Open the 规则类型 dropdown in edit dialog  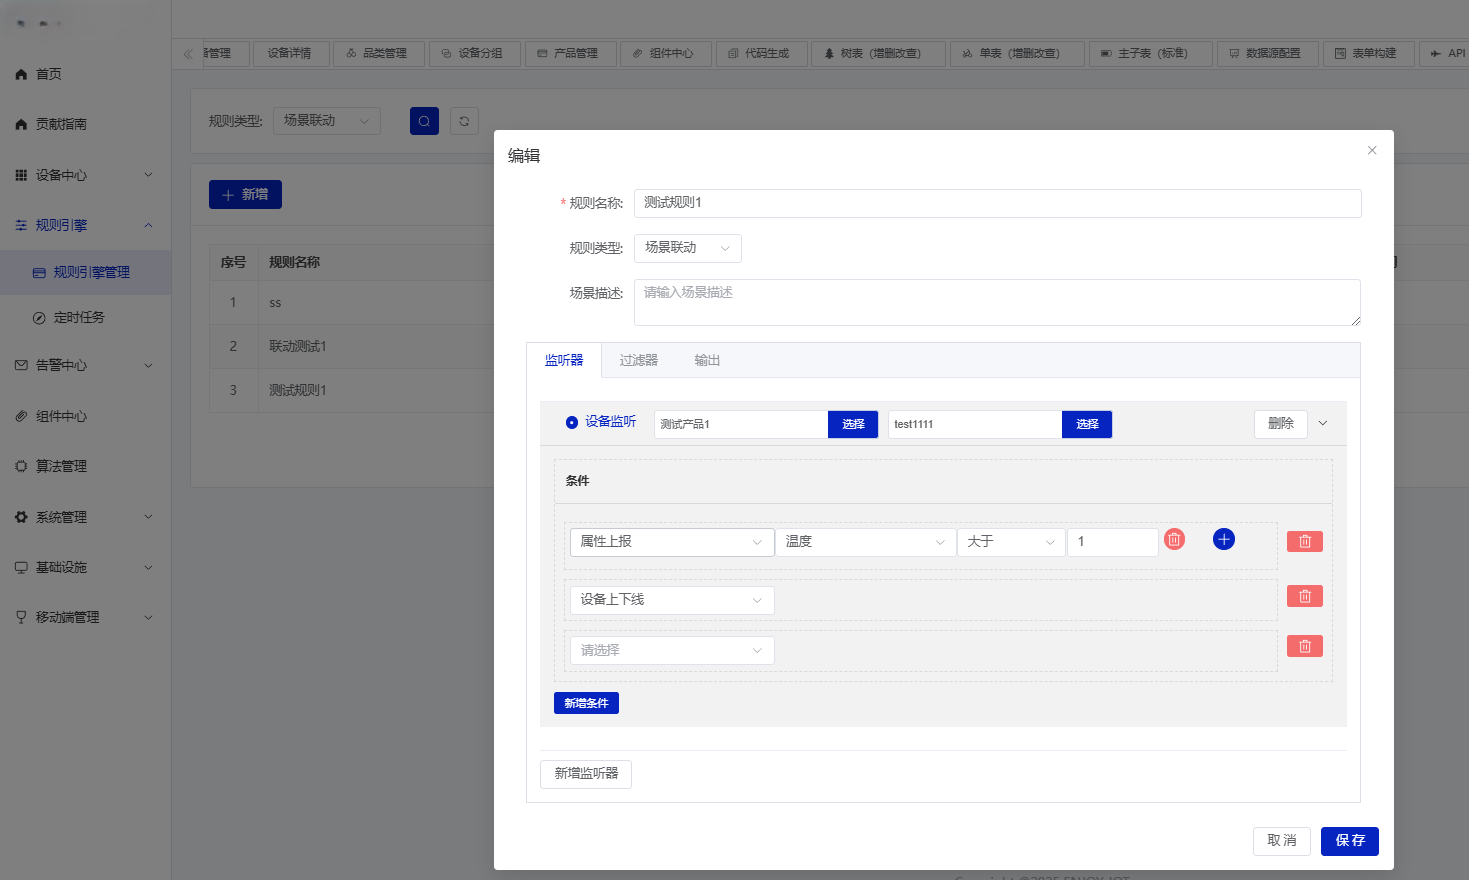pyautogui.click(x=688, y=248)
